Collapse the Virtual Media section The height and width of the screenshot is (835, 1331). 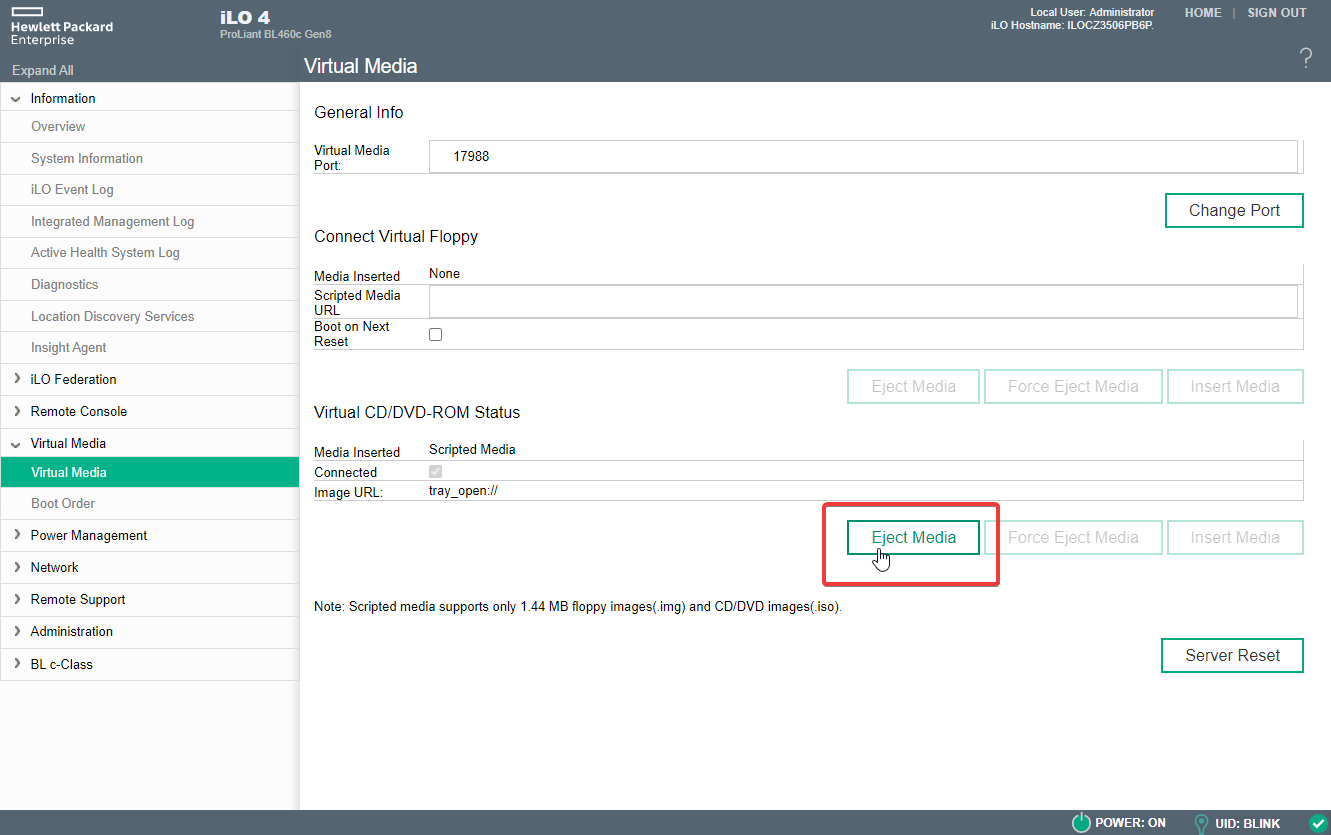point(16,443)
